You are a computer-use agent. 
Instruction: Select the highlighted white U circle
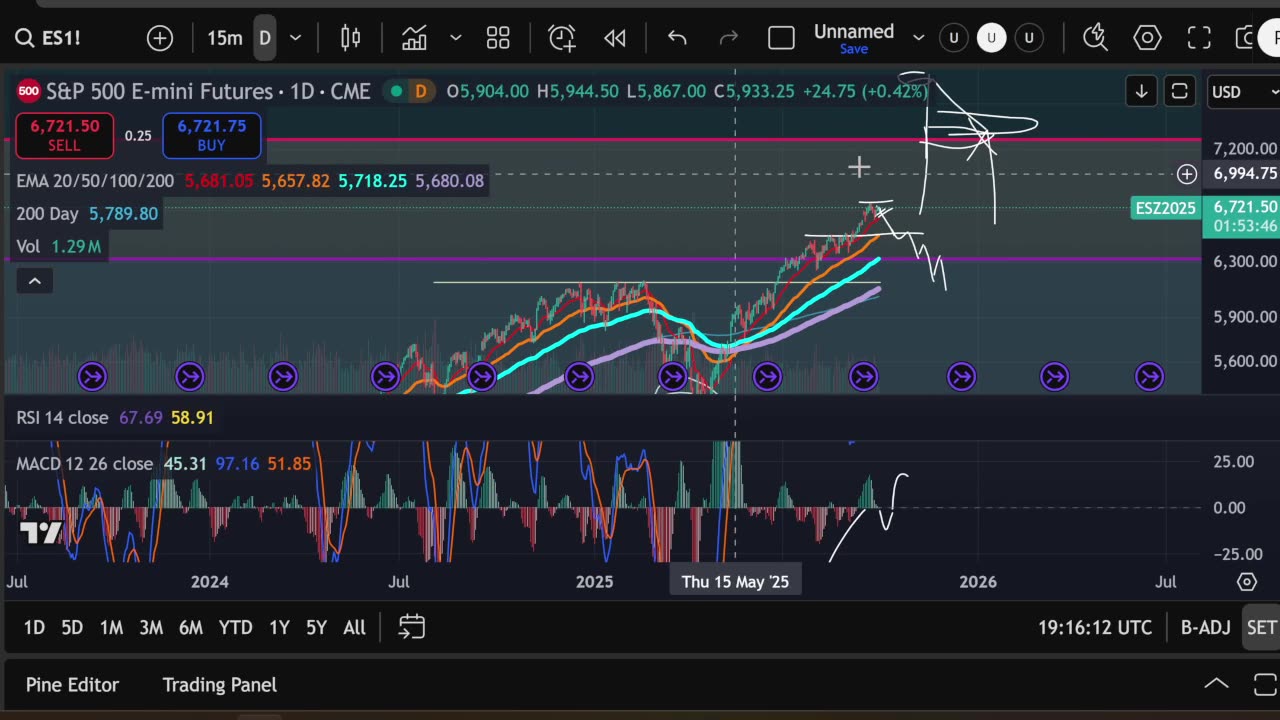coord(991,38)
